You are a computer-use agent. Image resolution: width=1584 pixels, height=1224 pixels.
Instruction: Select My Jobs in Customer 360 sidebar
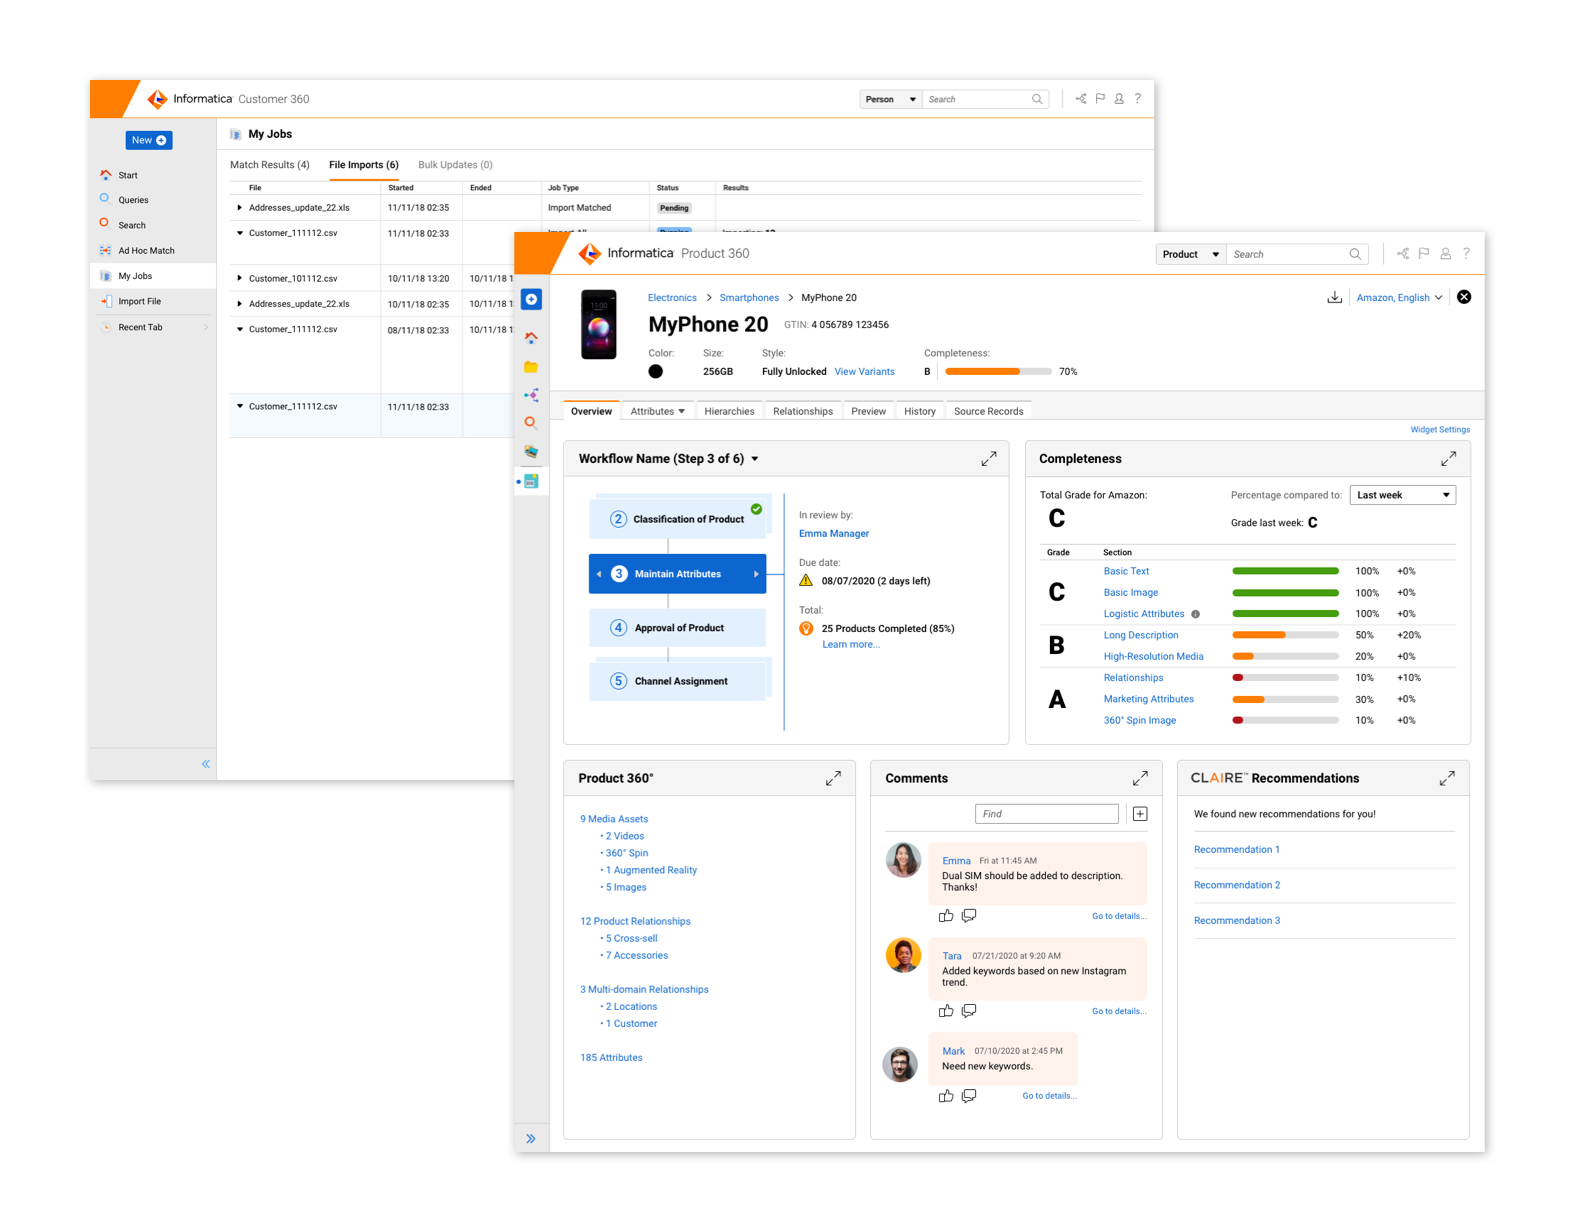pos(153,276)
